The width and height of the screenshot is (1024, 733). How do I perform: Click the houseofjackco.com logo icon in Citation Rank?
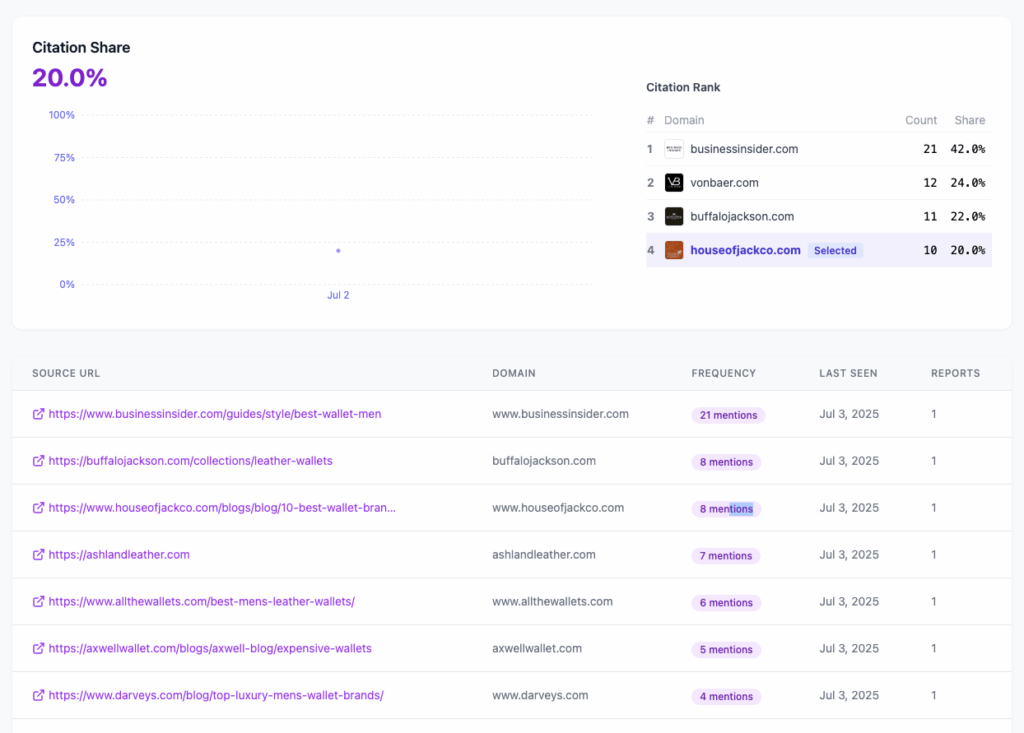(x=674, y=250)
